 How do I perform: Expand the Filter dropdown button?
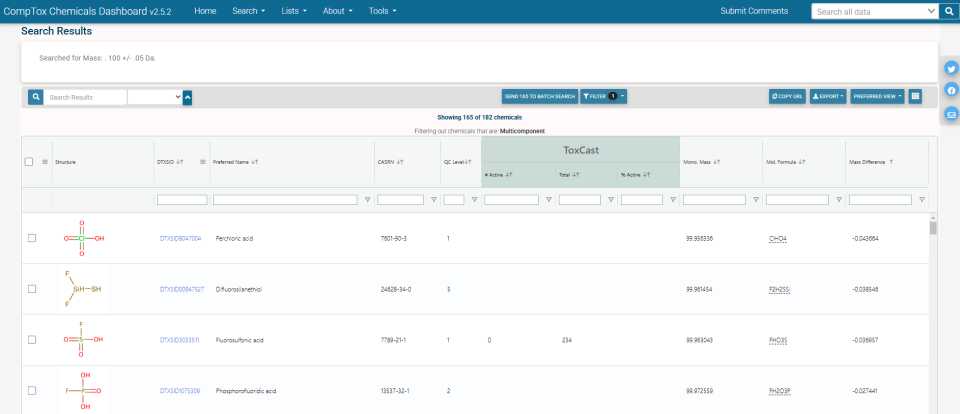coord(604,96)
